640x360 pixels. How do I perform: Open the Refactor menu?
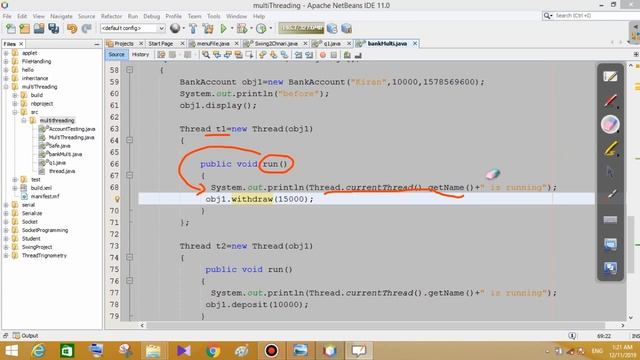tap(111, 16)
